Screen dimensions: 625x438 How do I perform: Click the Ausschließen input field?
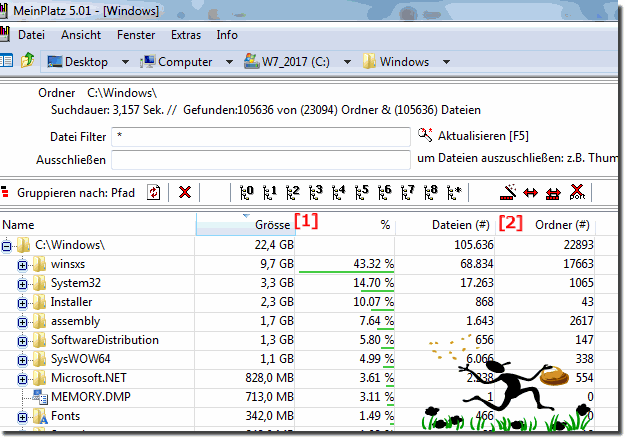coord(261,160)
